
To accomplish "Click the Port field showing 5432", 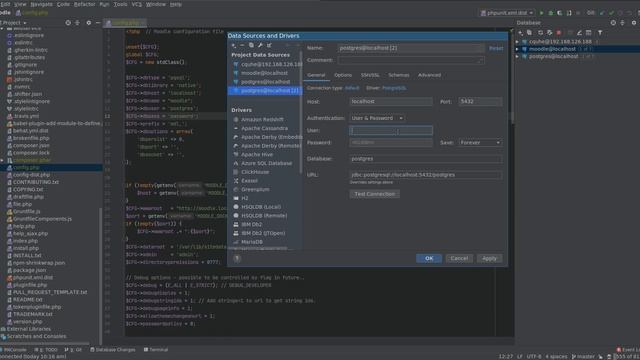I will tap(480, 101).
